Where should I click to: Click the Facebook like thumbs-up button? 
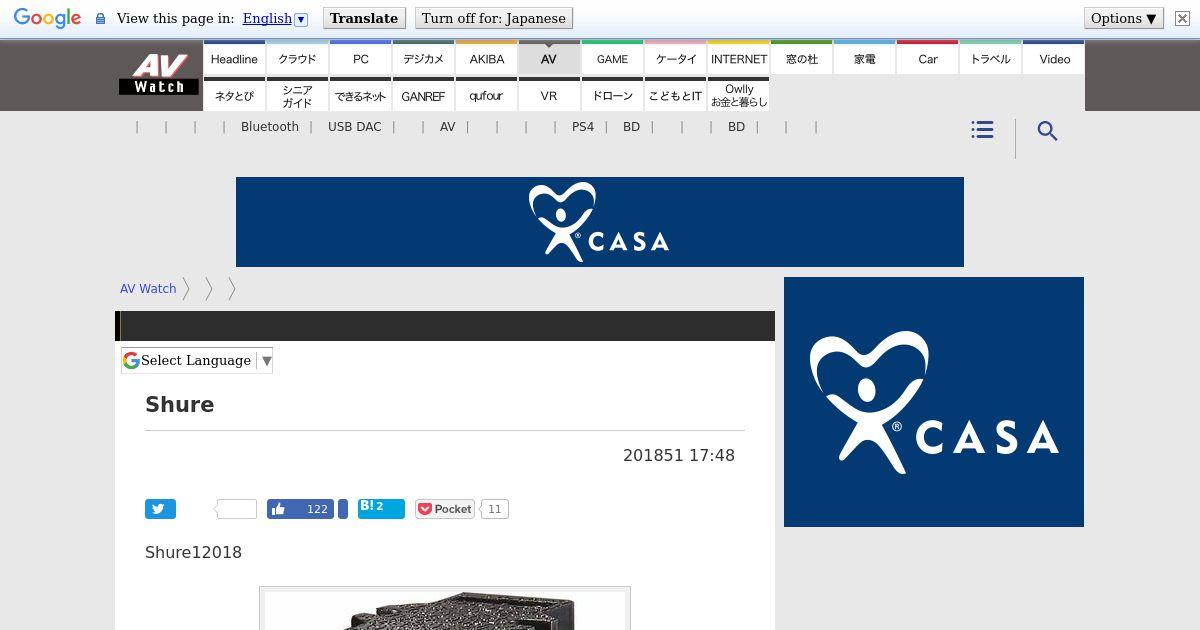[300, 509]
